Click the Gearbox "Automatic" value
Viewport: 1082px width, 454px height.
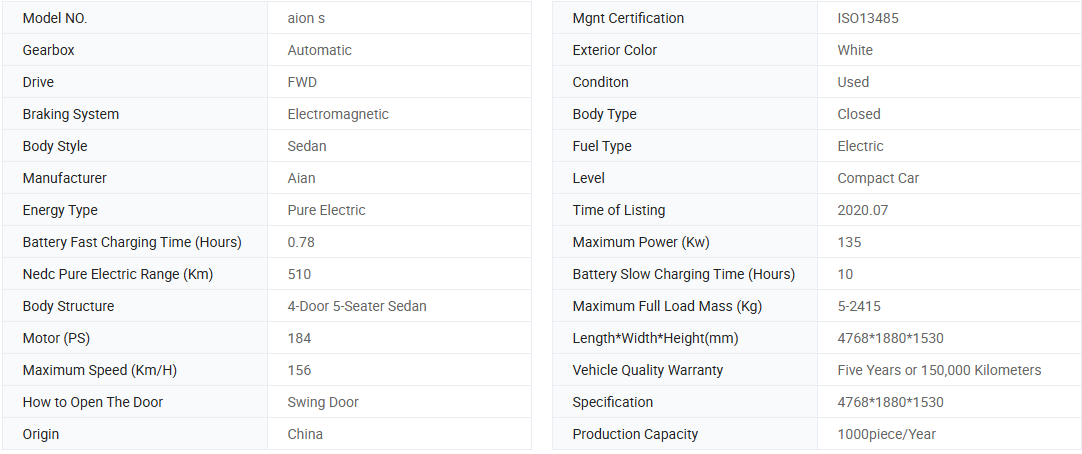pyautogui.click(x=319, y=50)
